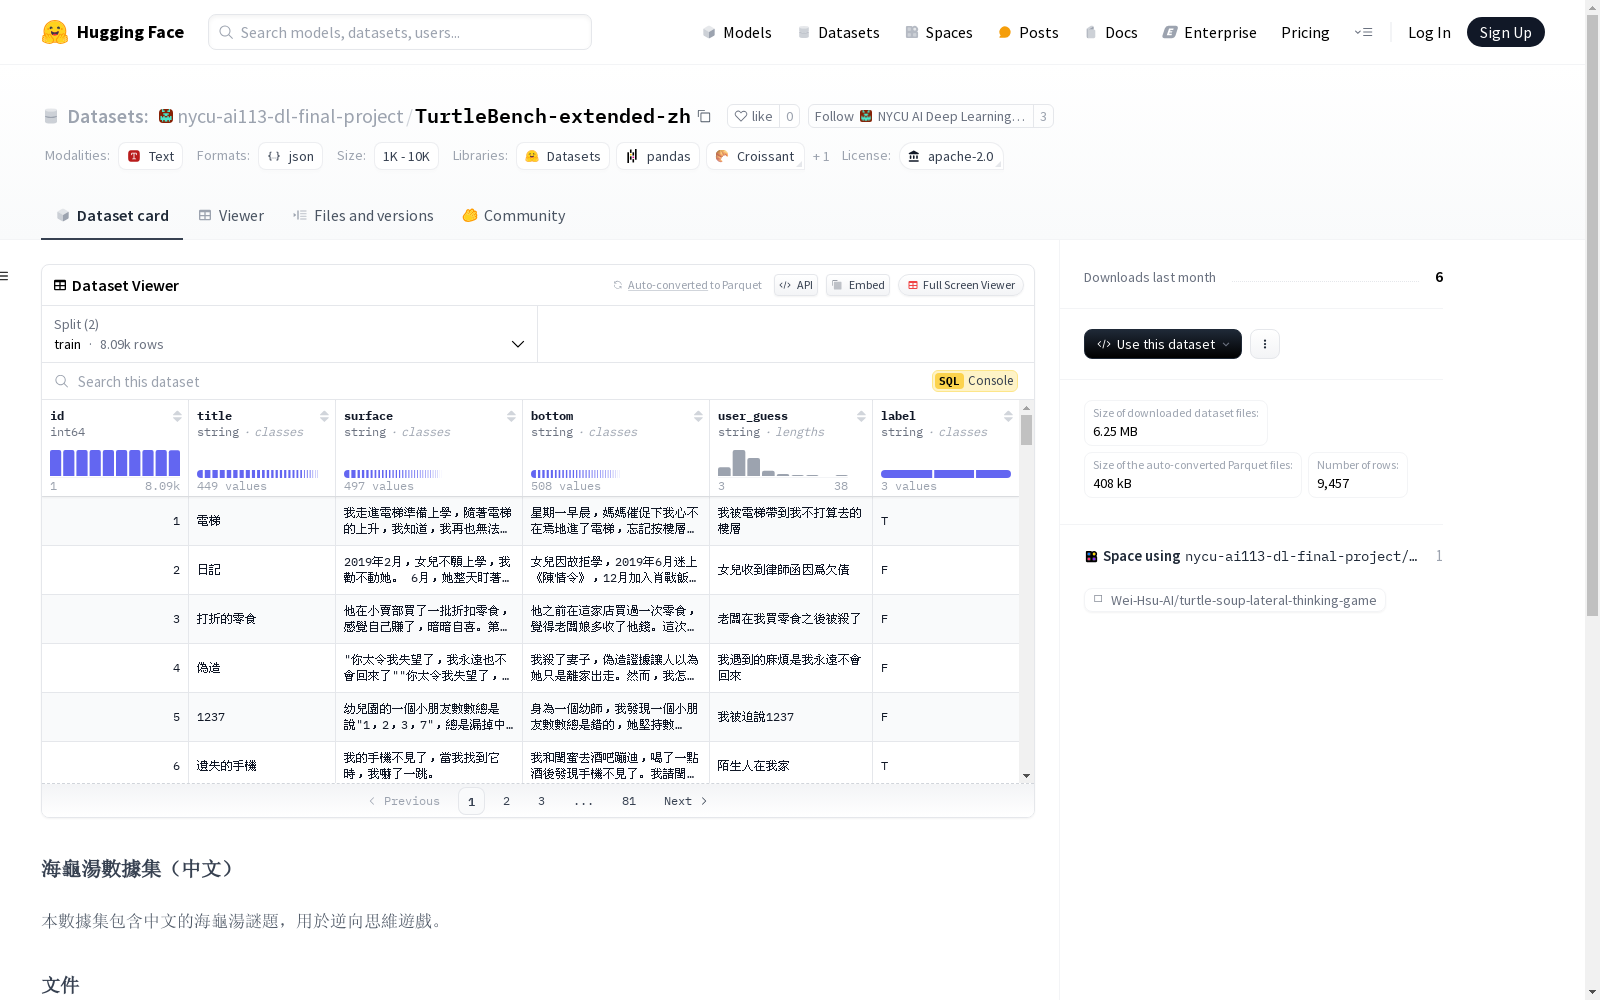The width and height of the screenshot is (1600, 1000).
Task: Open the Text modality tag
Action: point(151,156)
